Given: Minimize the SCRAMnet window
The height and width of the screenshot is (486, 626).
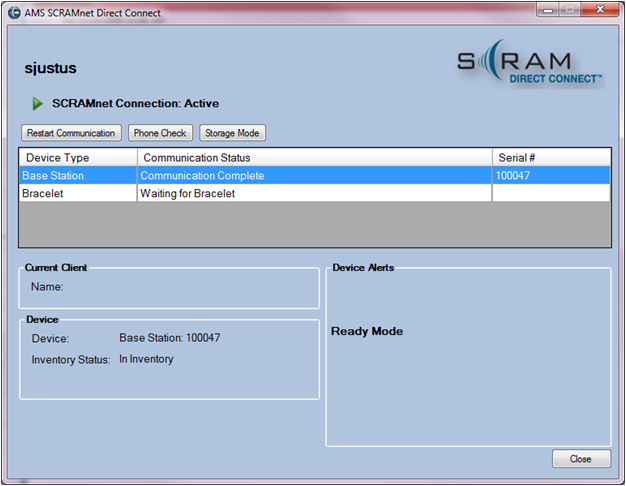Looking at the screenshot, I should pos(549,9).
